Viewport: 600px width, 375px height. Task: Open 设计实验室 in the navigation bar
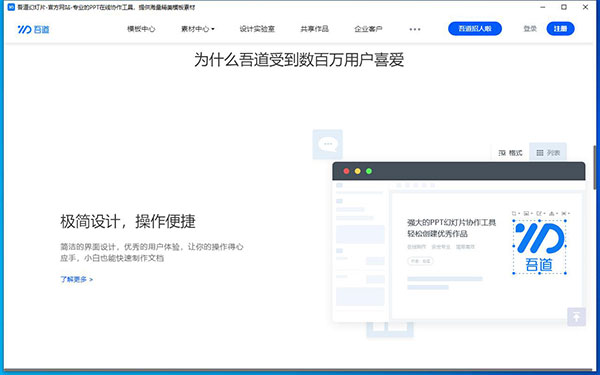pyautogui.click(x=257, y=29)
